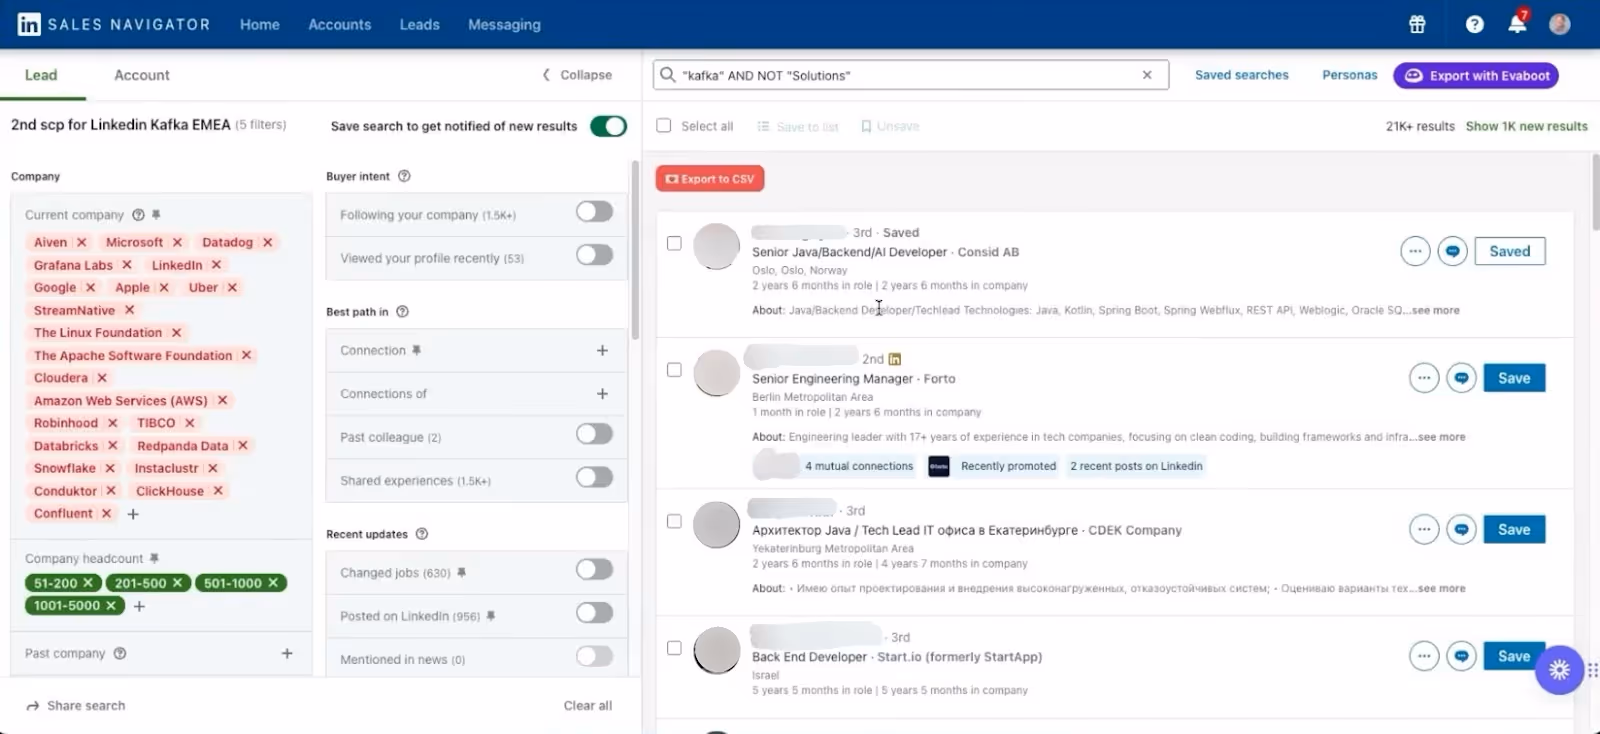Expand see more on CDEK about

(x=1441, y=589)
